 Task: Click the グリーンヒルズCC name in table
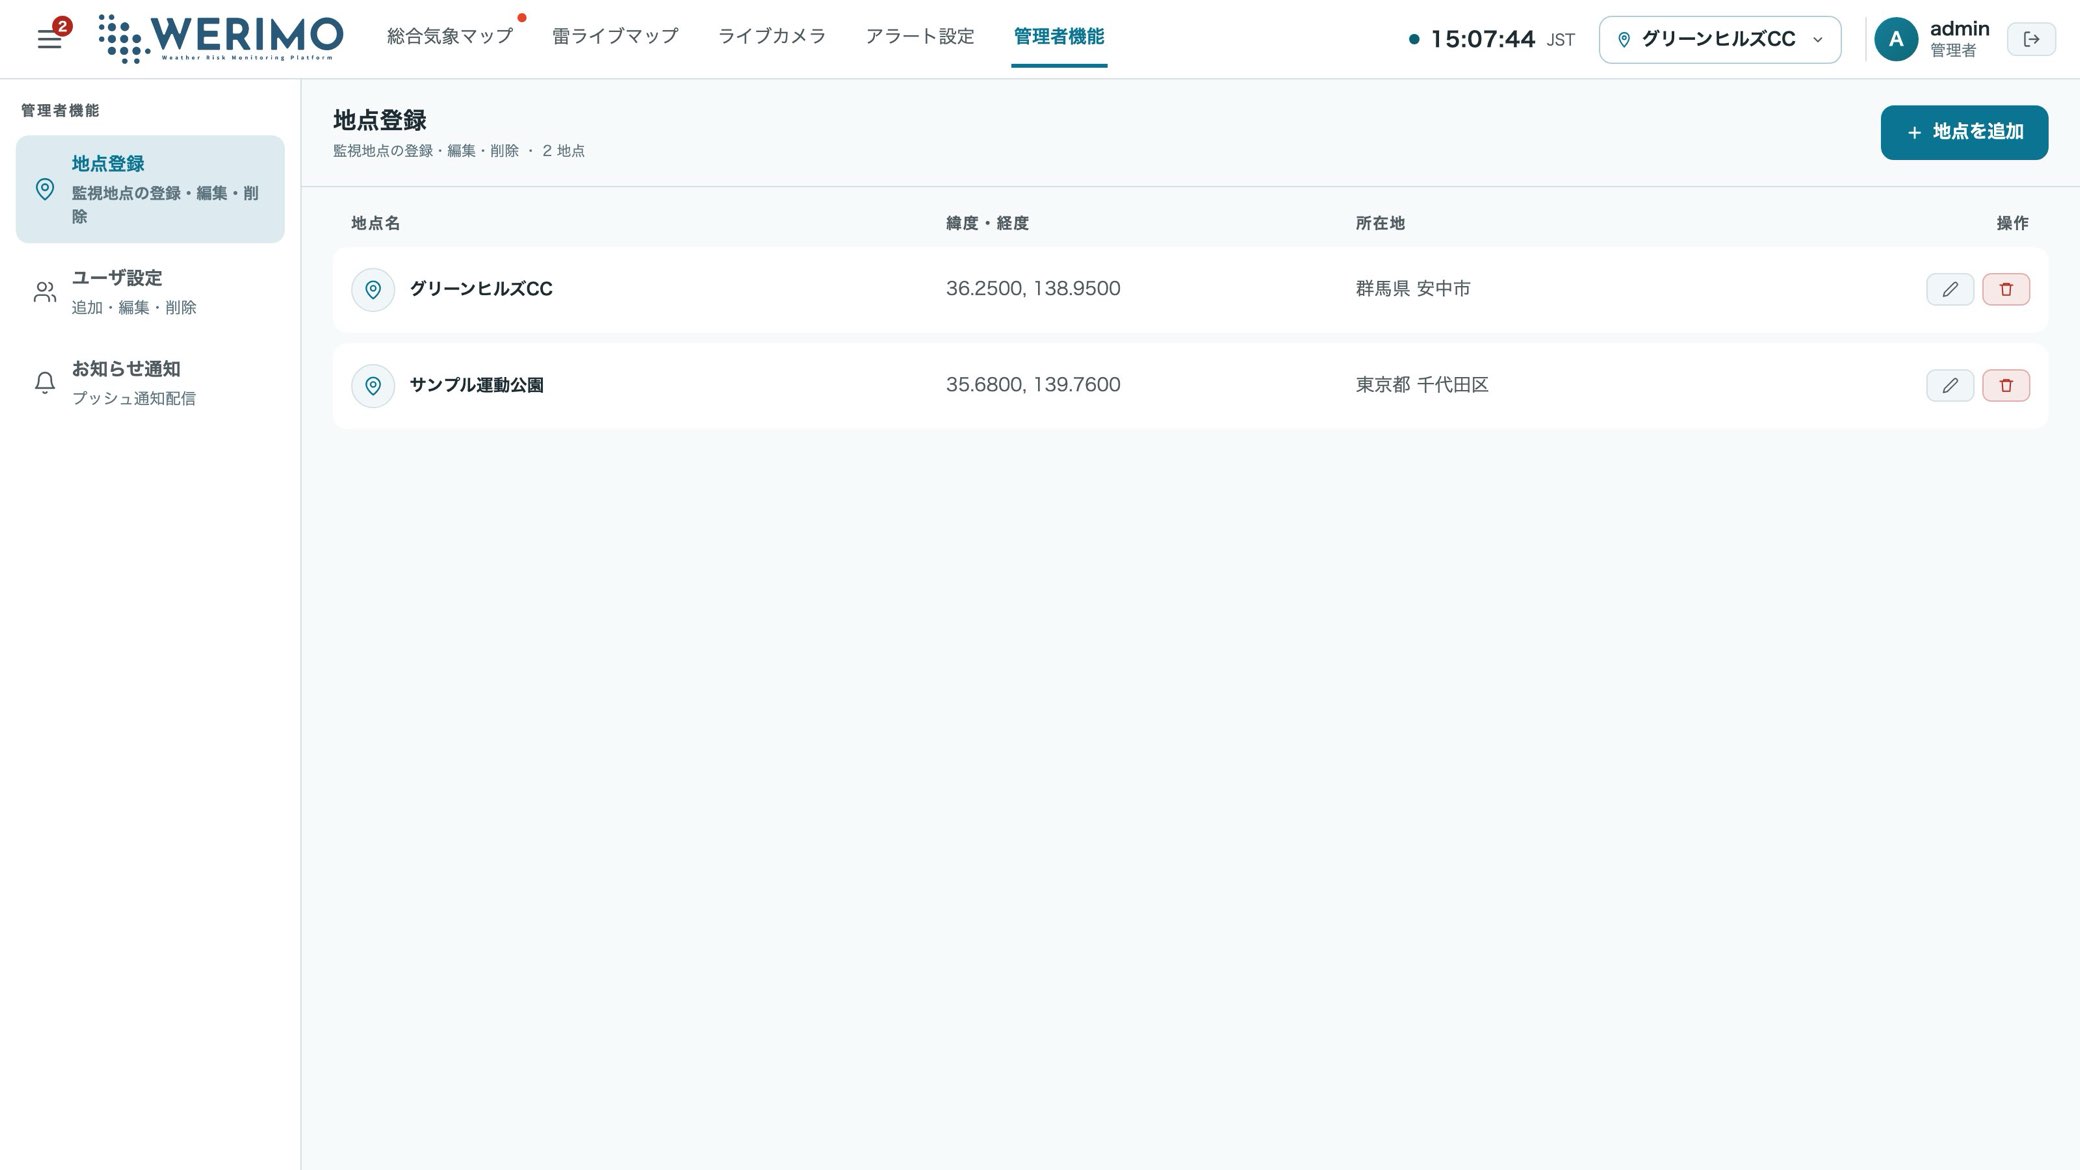[x=481, y=289]
